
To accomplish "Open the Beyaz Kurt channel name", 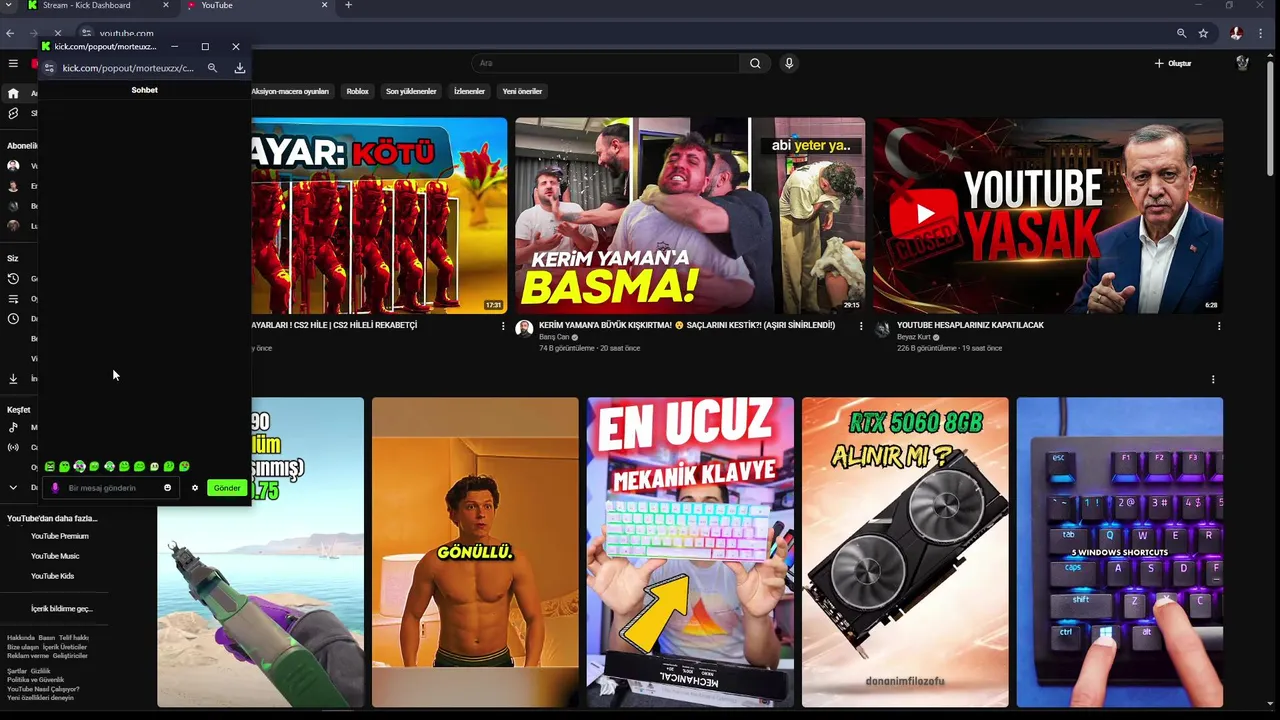I will click(914, 337).
